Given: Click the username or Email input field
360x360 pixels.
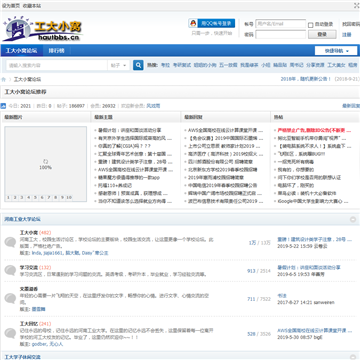Looking at the screenshot, I should 281,24.
